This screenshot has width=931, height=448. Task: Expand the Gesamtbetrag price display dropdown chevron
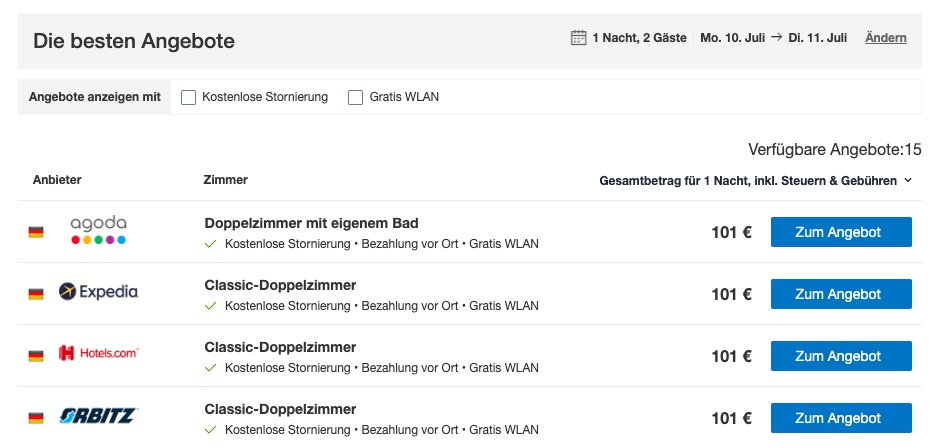(908, 181)
